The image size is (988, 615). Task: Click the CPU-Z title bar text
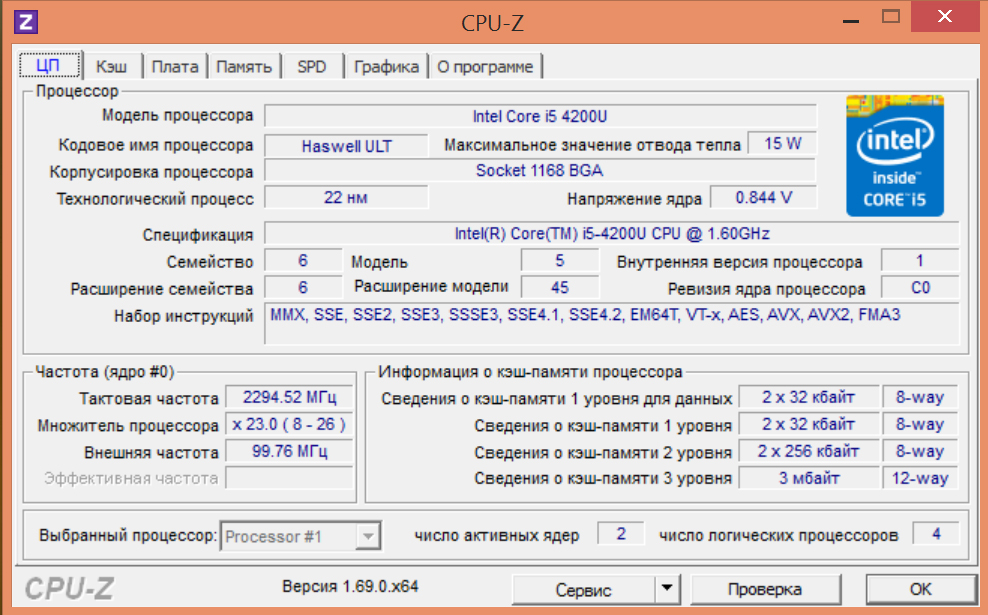click(x=492, y=23)
